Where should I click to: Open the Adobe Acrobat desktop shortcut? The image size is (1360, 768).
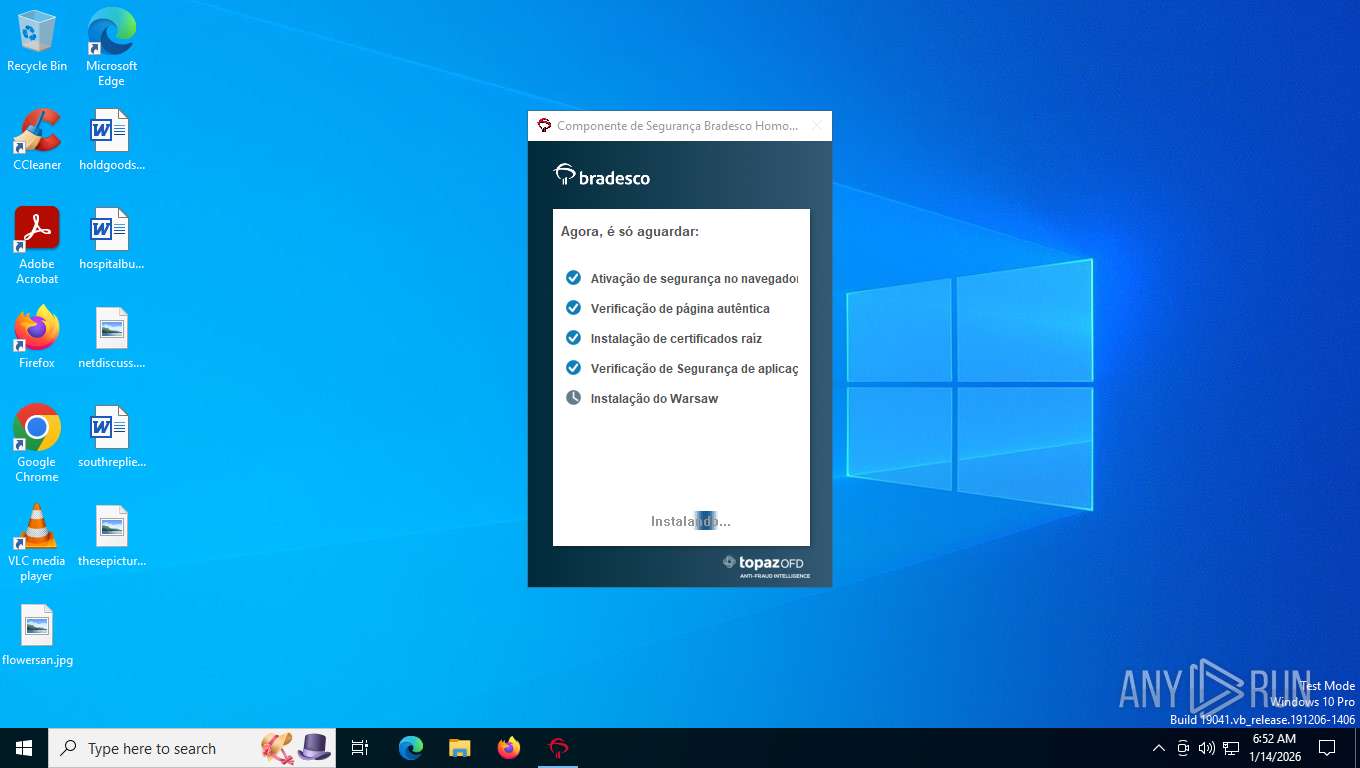(x=37, y=246)
